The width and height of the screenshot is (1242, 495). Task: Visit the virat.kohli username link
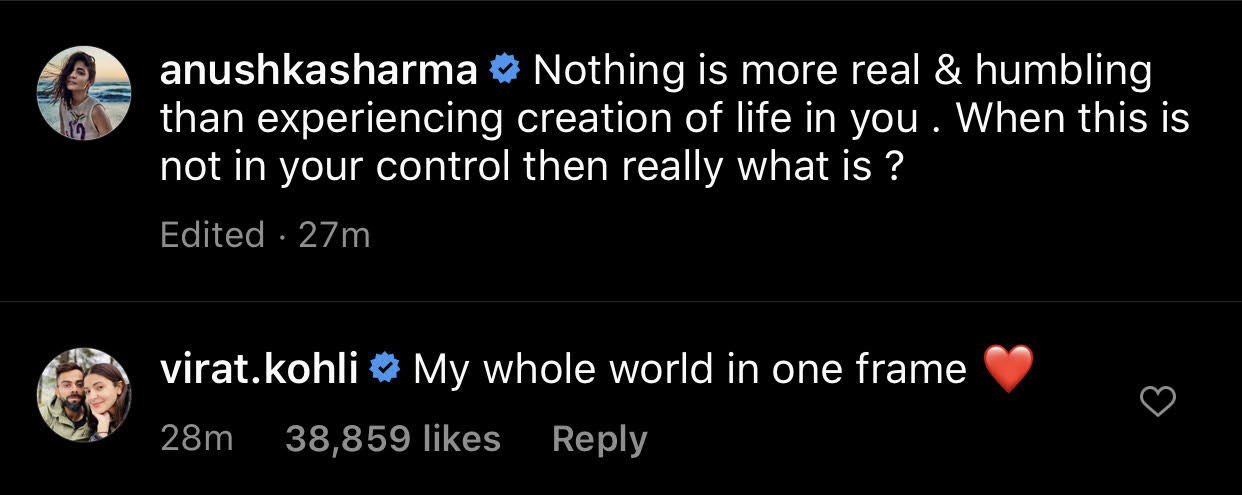pos(257,371)
